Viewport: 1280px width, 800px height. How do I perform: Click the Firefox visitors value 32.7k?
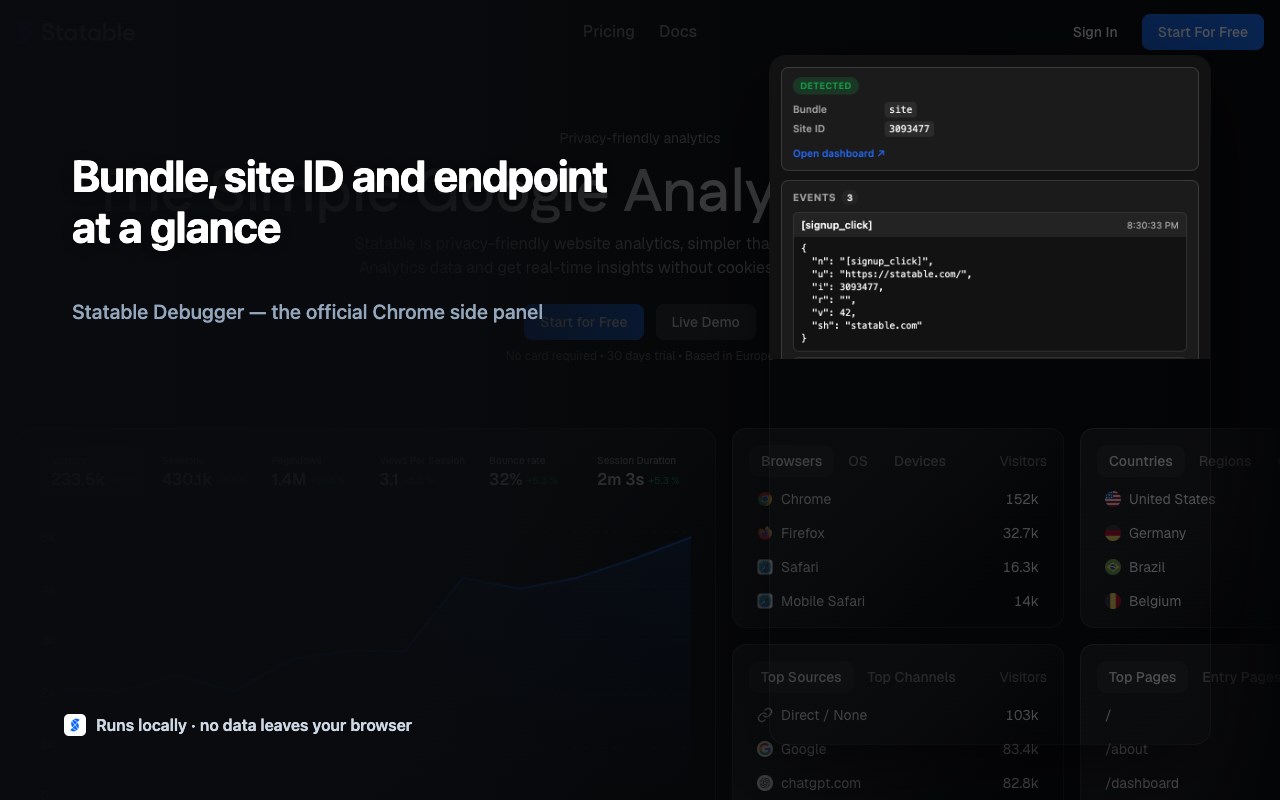click(x=1021, y=533)
